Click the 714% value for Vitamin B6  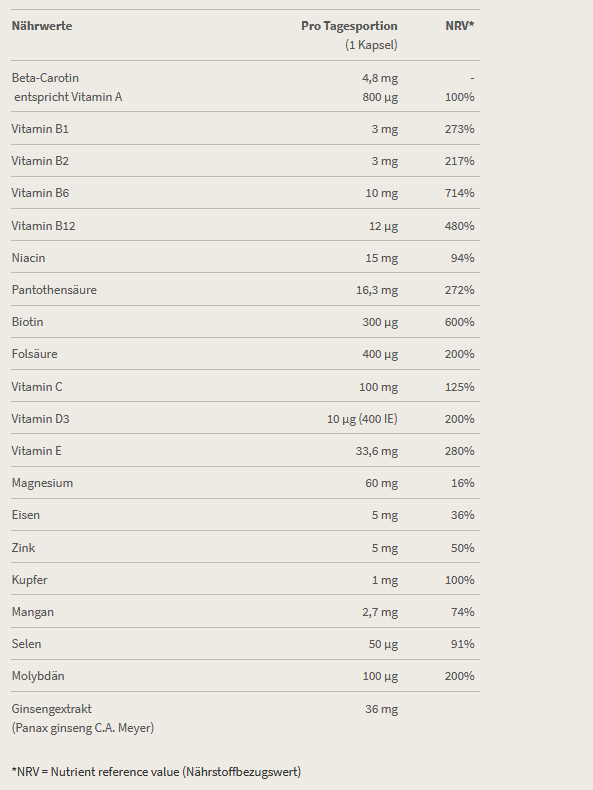pyautogui.click(x=459, y=193)
